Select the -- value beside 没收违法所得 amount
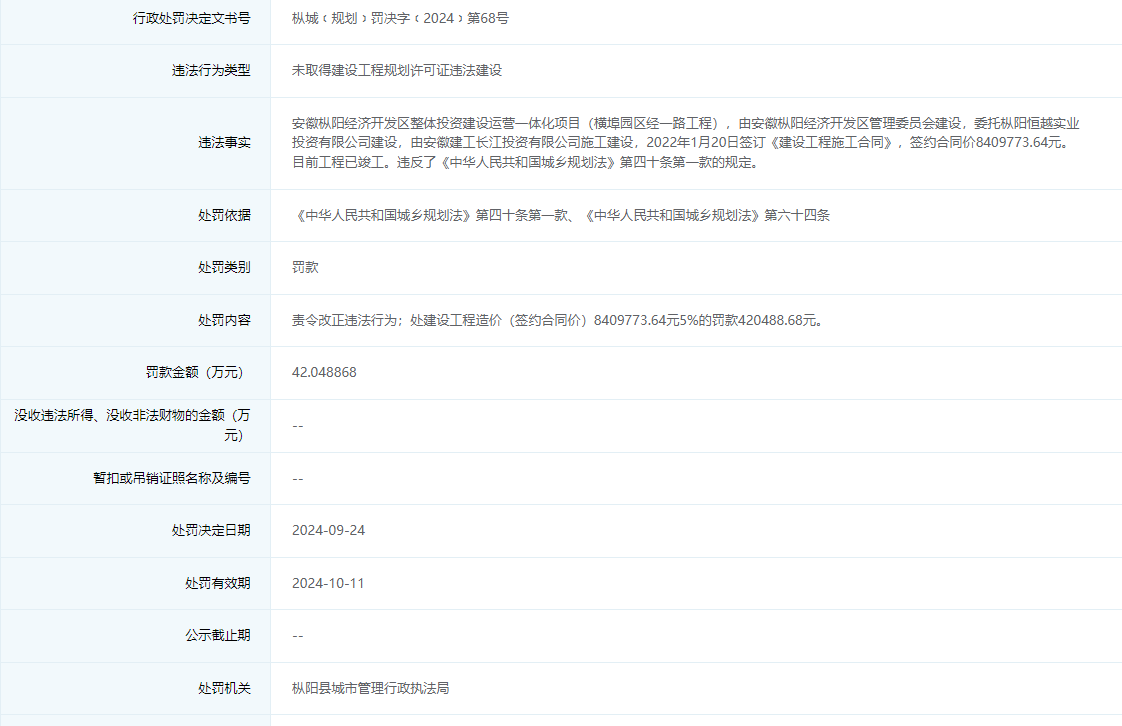 (298, 426)
